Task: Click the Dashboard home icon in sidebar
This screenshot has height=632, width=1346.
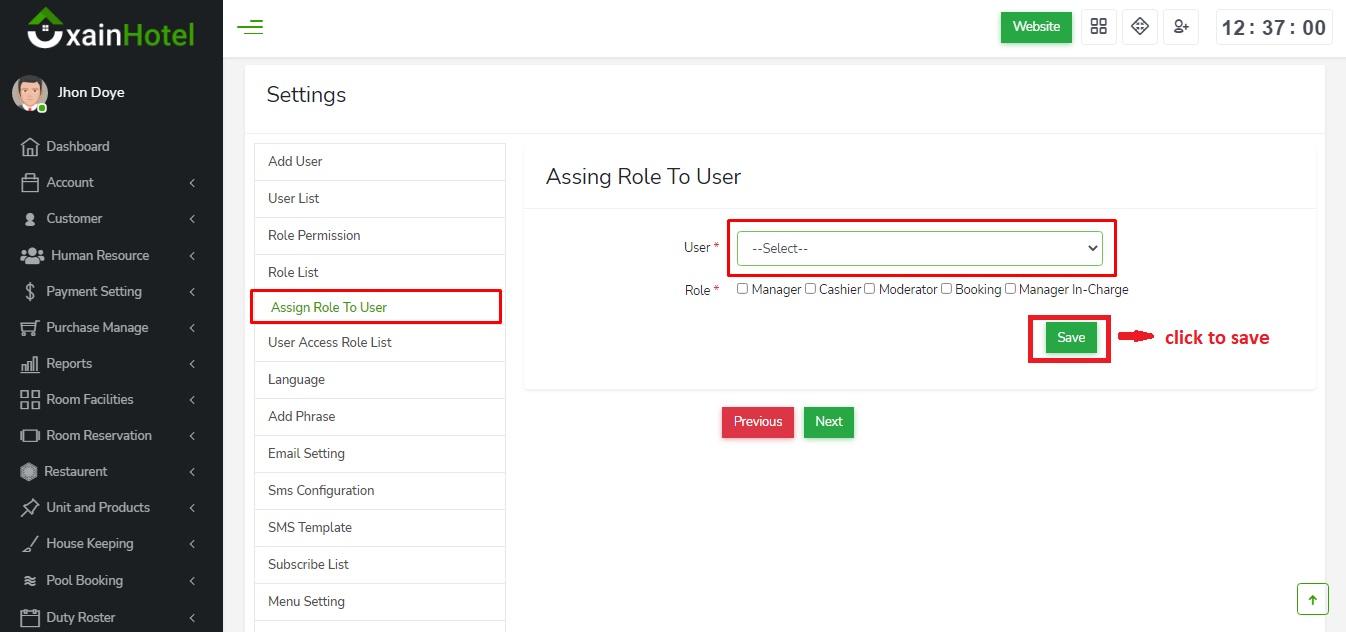Action: click(30, 147)
